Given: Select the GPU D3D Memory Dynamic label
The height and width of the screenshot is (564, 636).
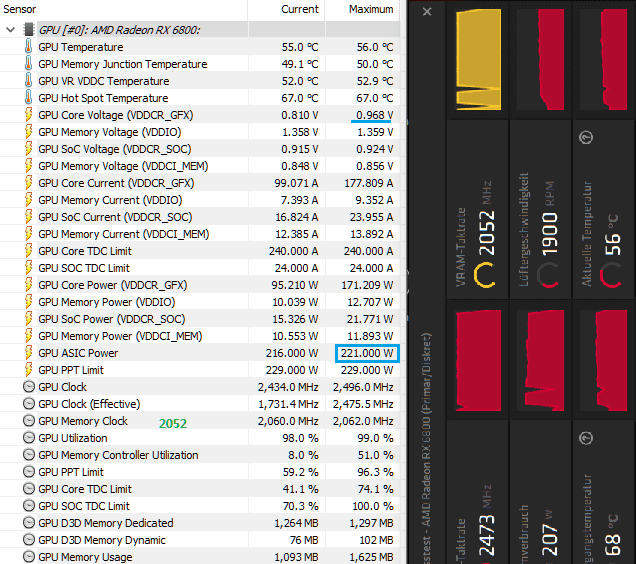Looking at the screenshot, I should point(102,540).
